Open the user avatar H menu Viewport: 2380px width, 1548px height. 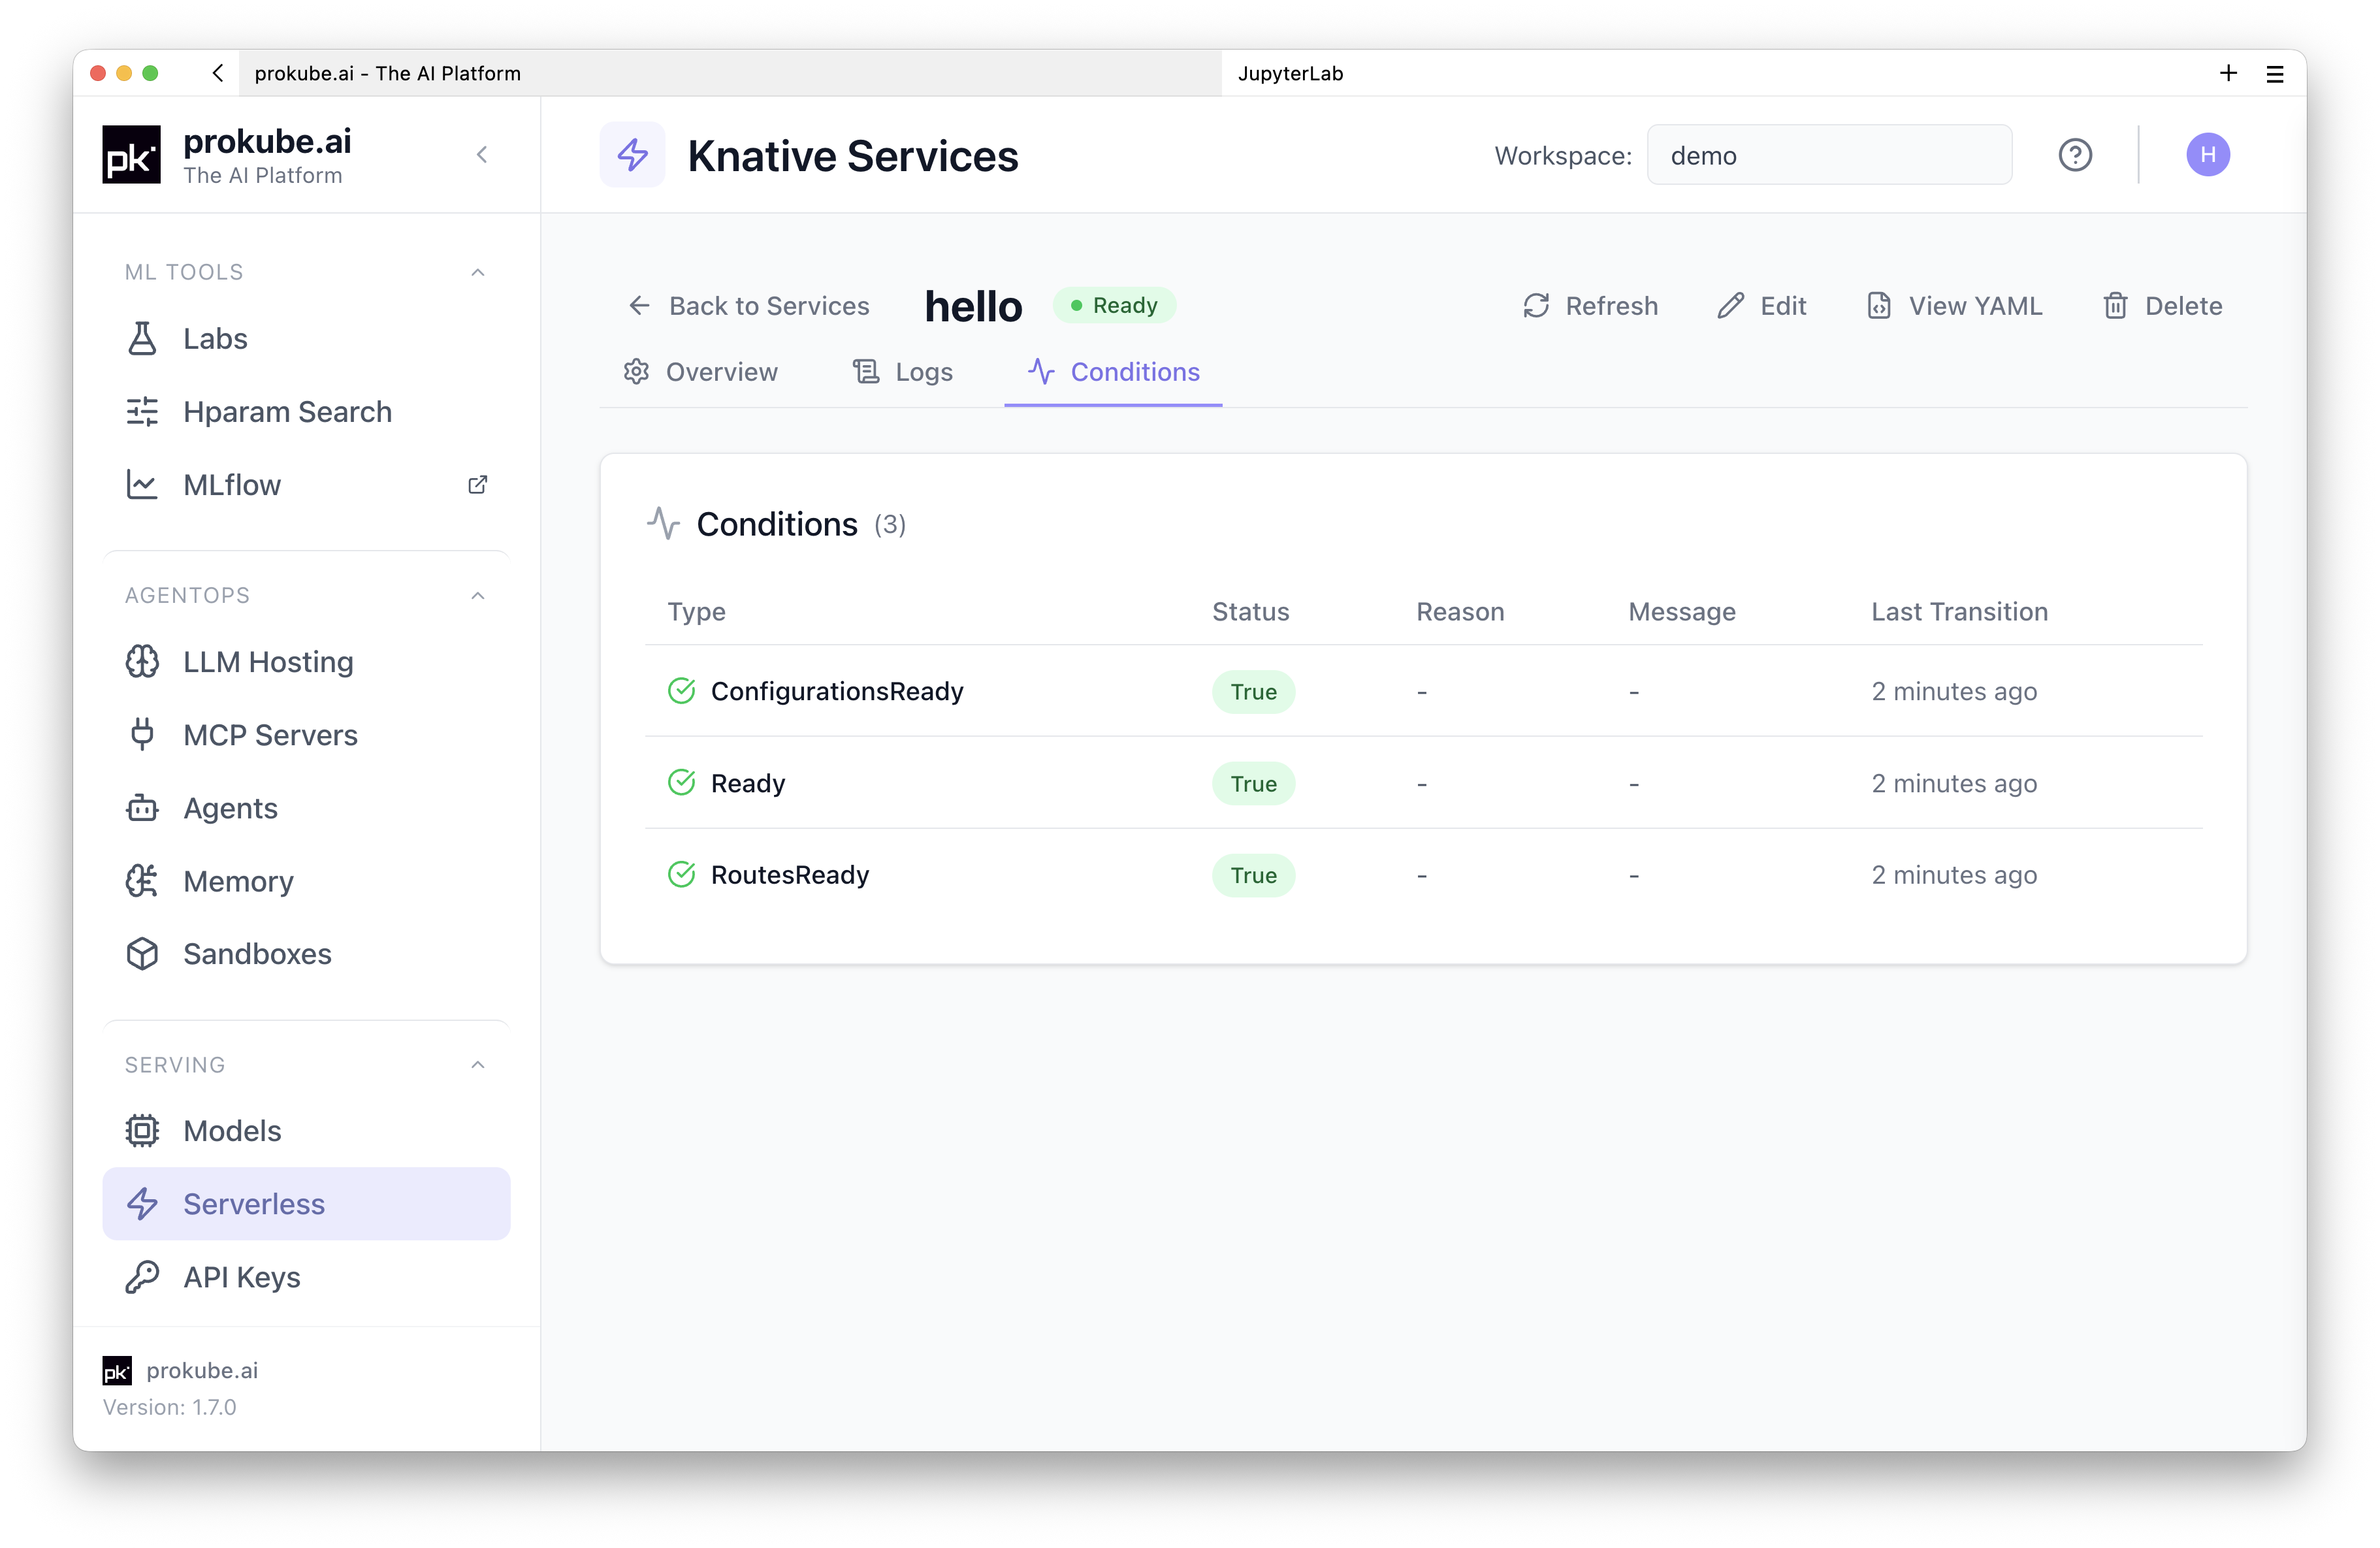(2207, 155)
